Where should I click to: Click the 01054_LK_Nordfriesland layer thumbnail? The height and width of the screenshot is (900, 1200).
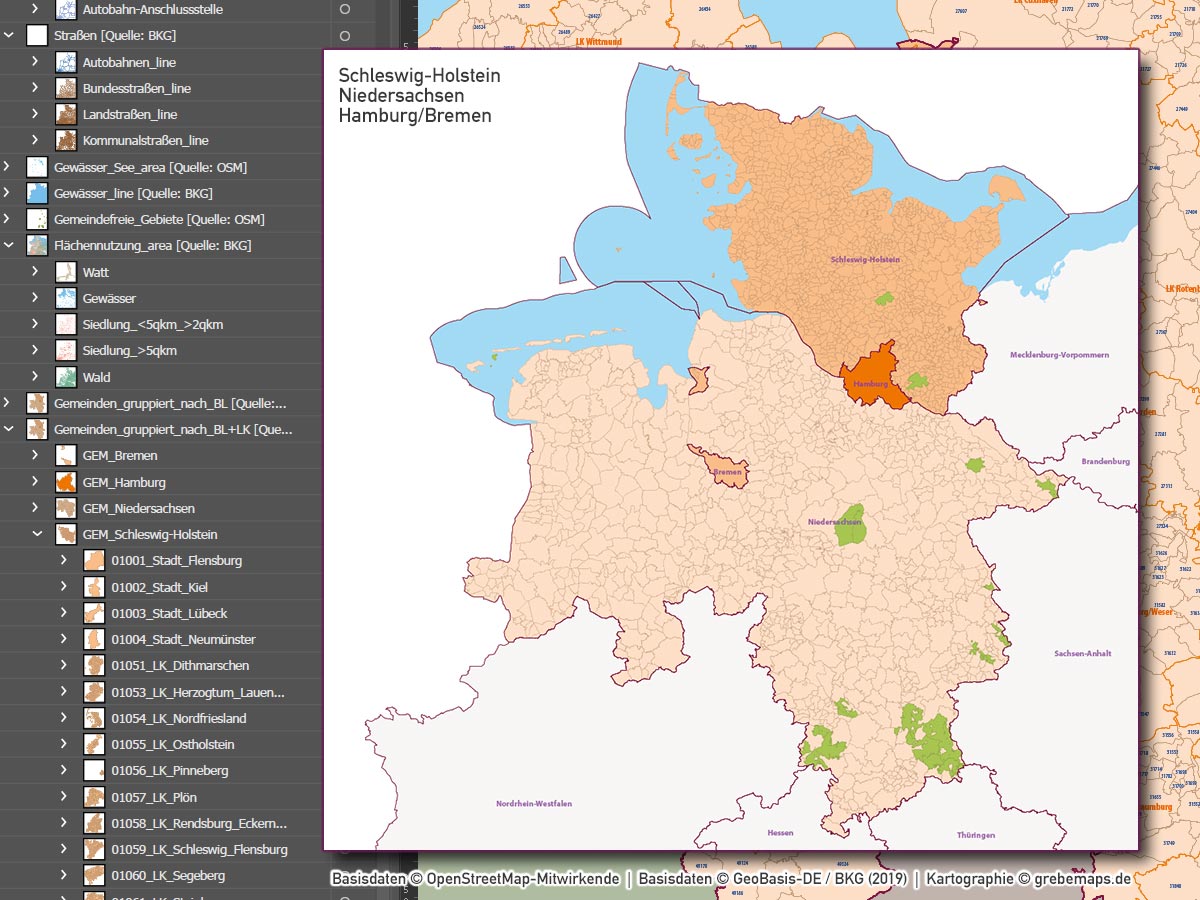(95, 718)
